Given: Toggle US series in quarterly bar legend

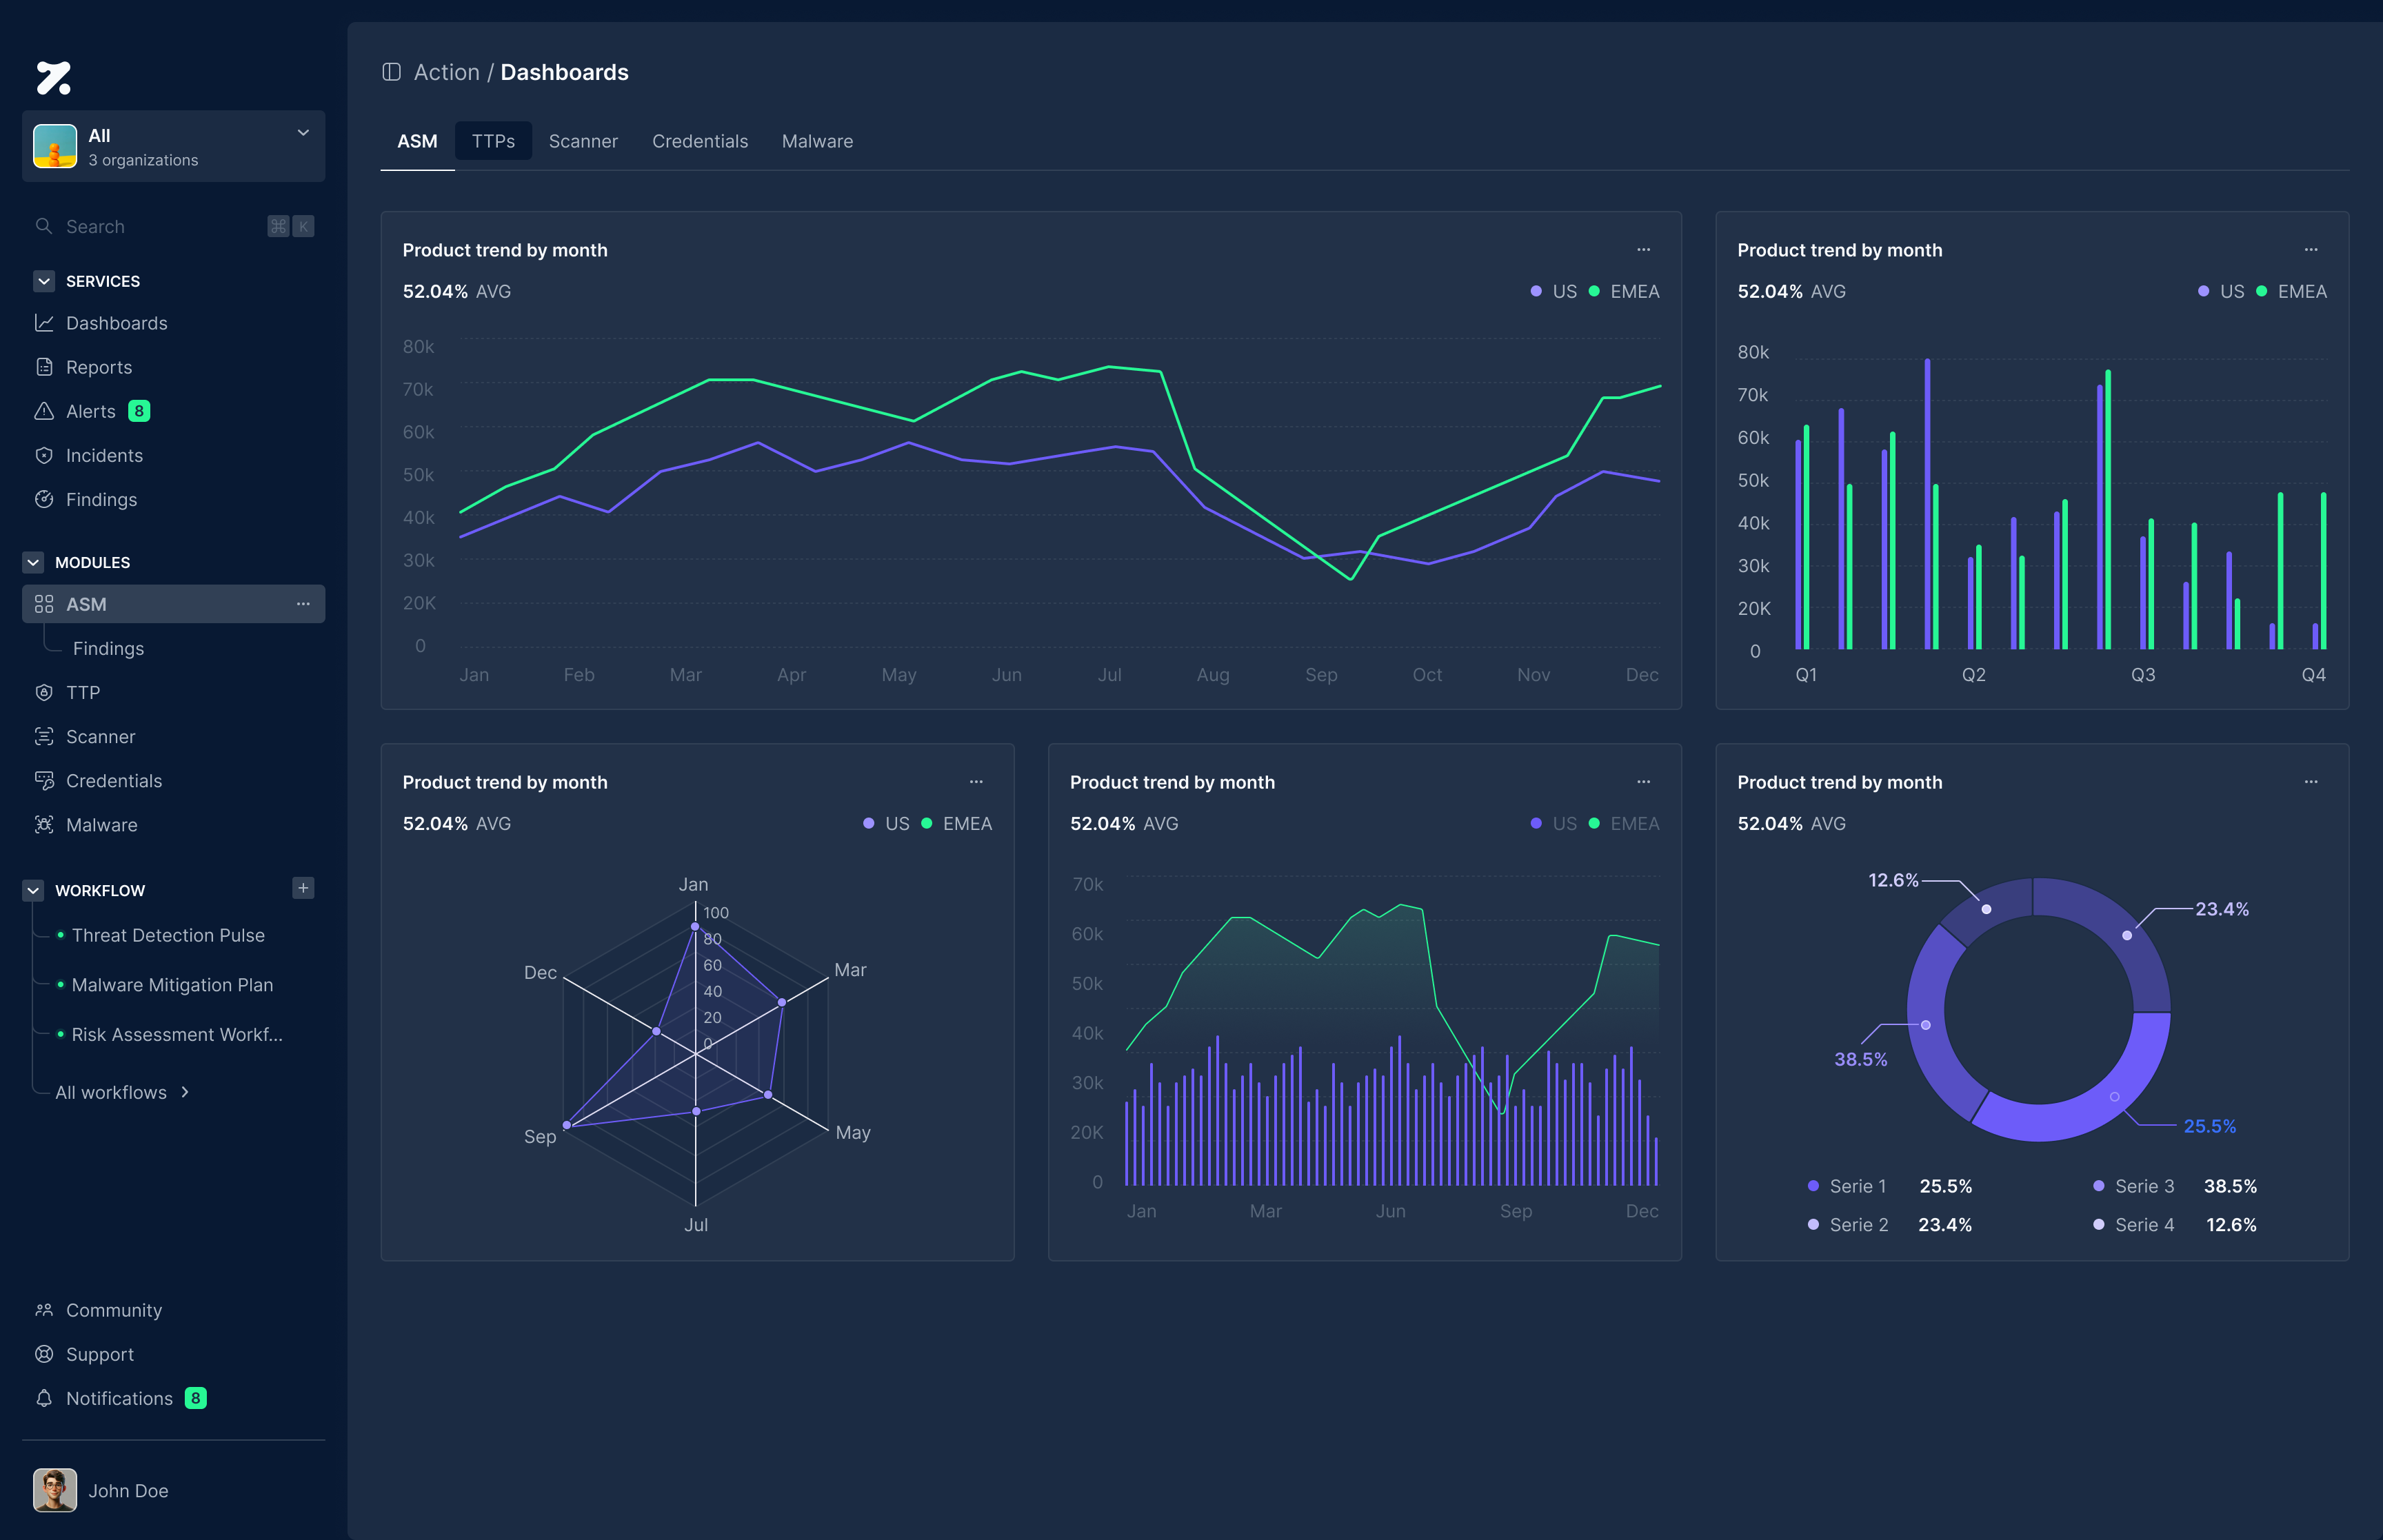Looking at the screenshot, I should (x=2220, y=291).
